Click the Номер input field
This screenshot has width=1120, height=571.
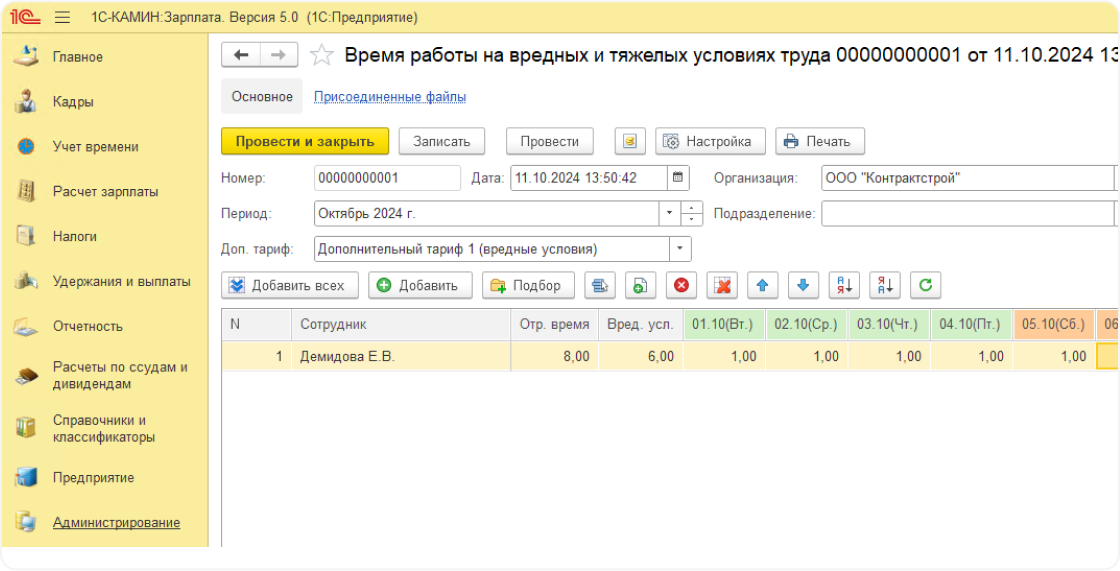pyautogui.click(x=387, y=177)
